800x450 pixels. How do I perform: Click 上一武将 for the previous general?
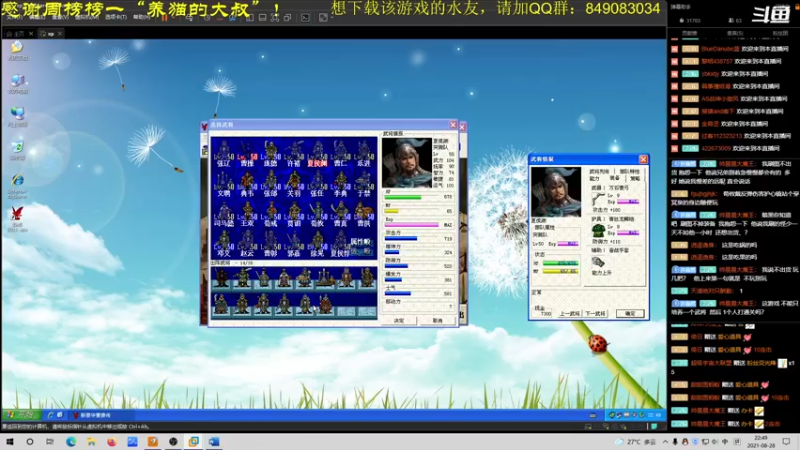tap(568, 313)
